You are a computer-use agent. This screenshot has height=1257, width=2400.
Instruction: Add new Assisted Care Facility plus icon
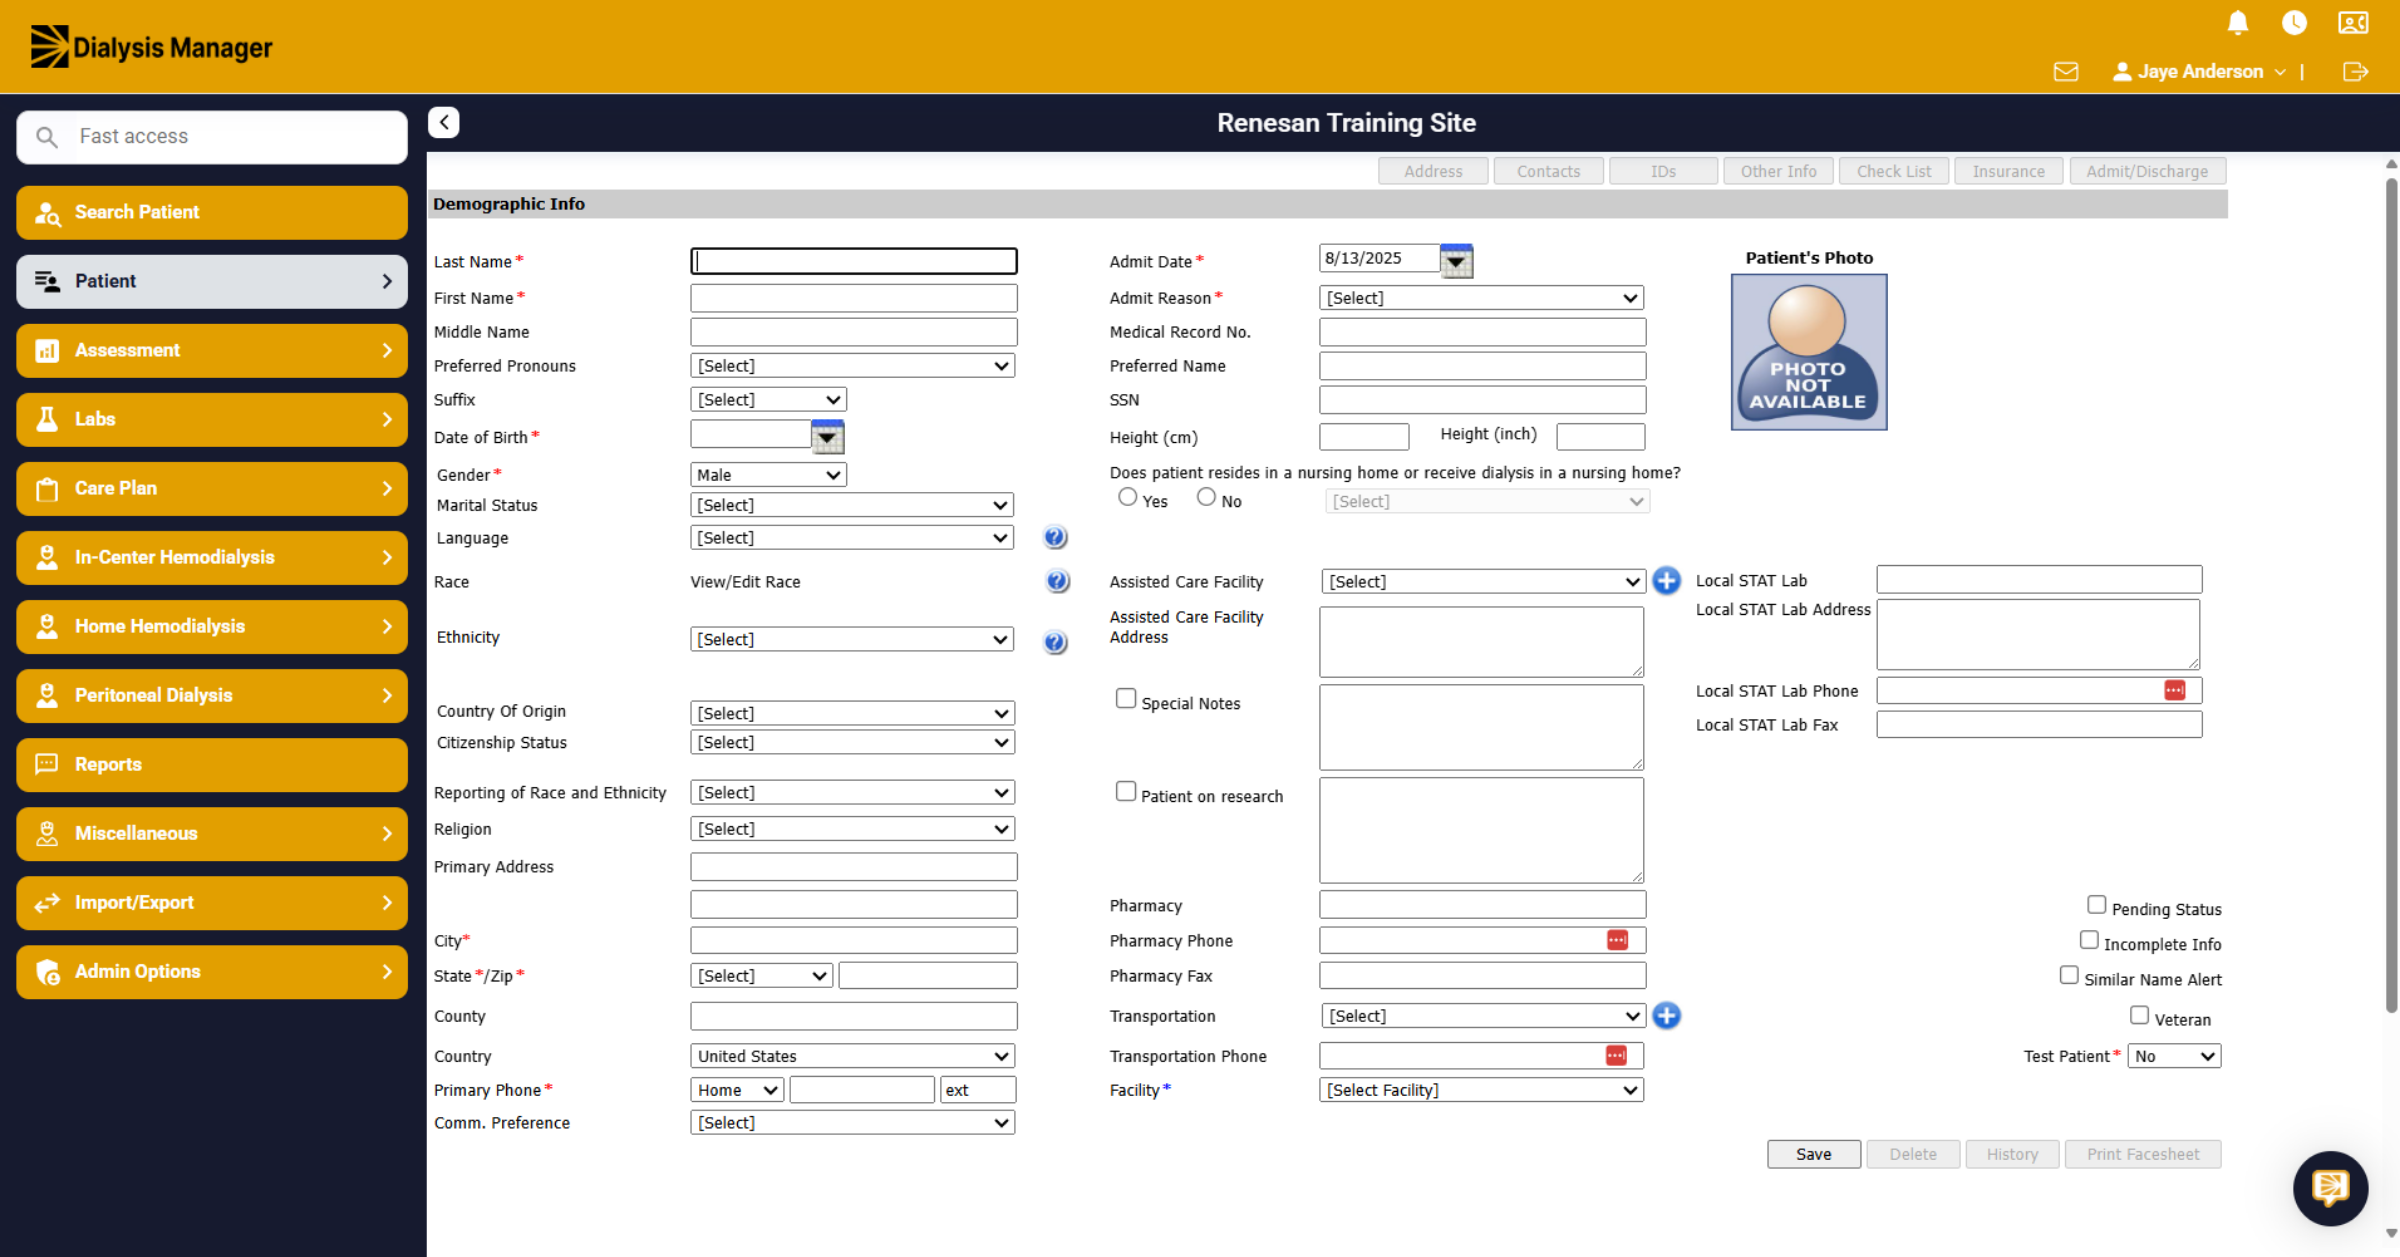click(1666, 580)
